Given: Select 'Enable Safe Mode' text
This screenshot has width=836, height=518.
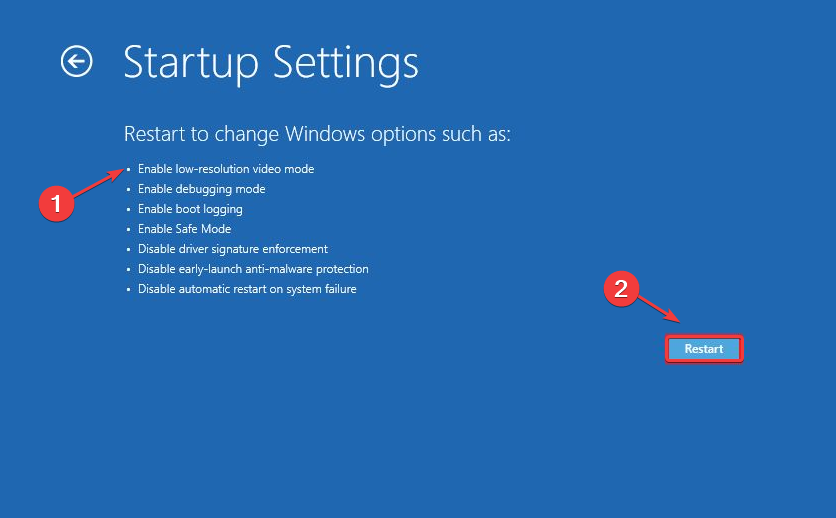Looking at the screenshot, I should [184, 229].
